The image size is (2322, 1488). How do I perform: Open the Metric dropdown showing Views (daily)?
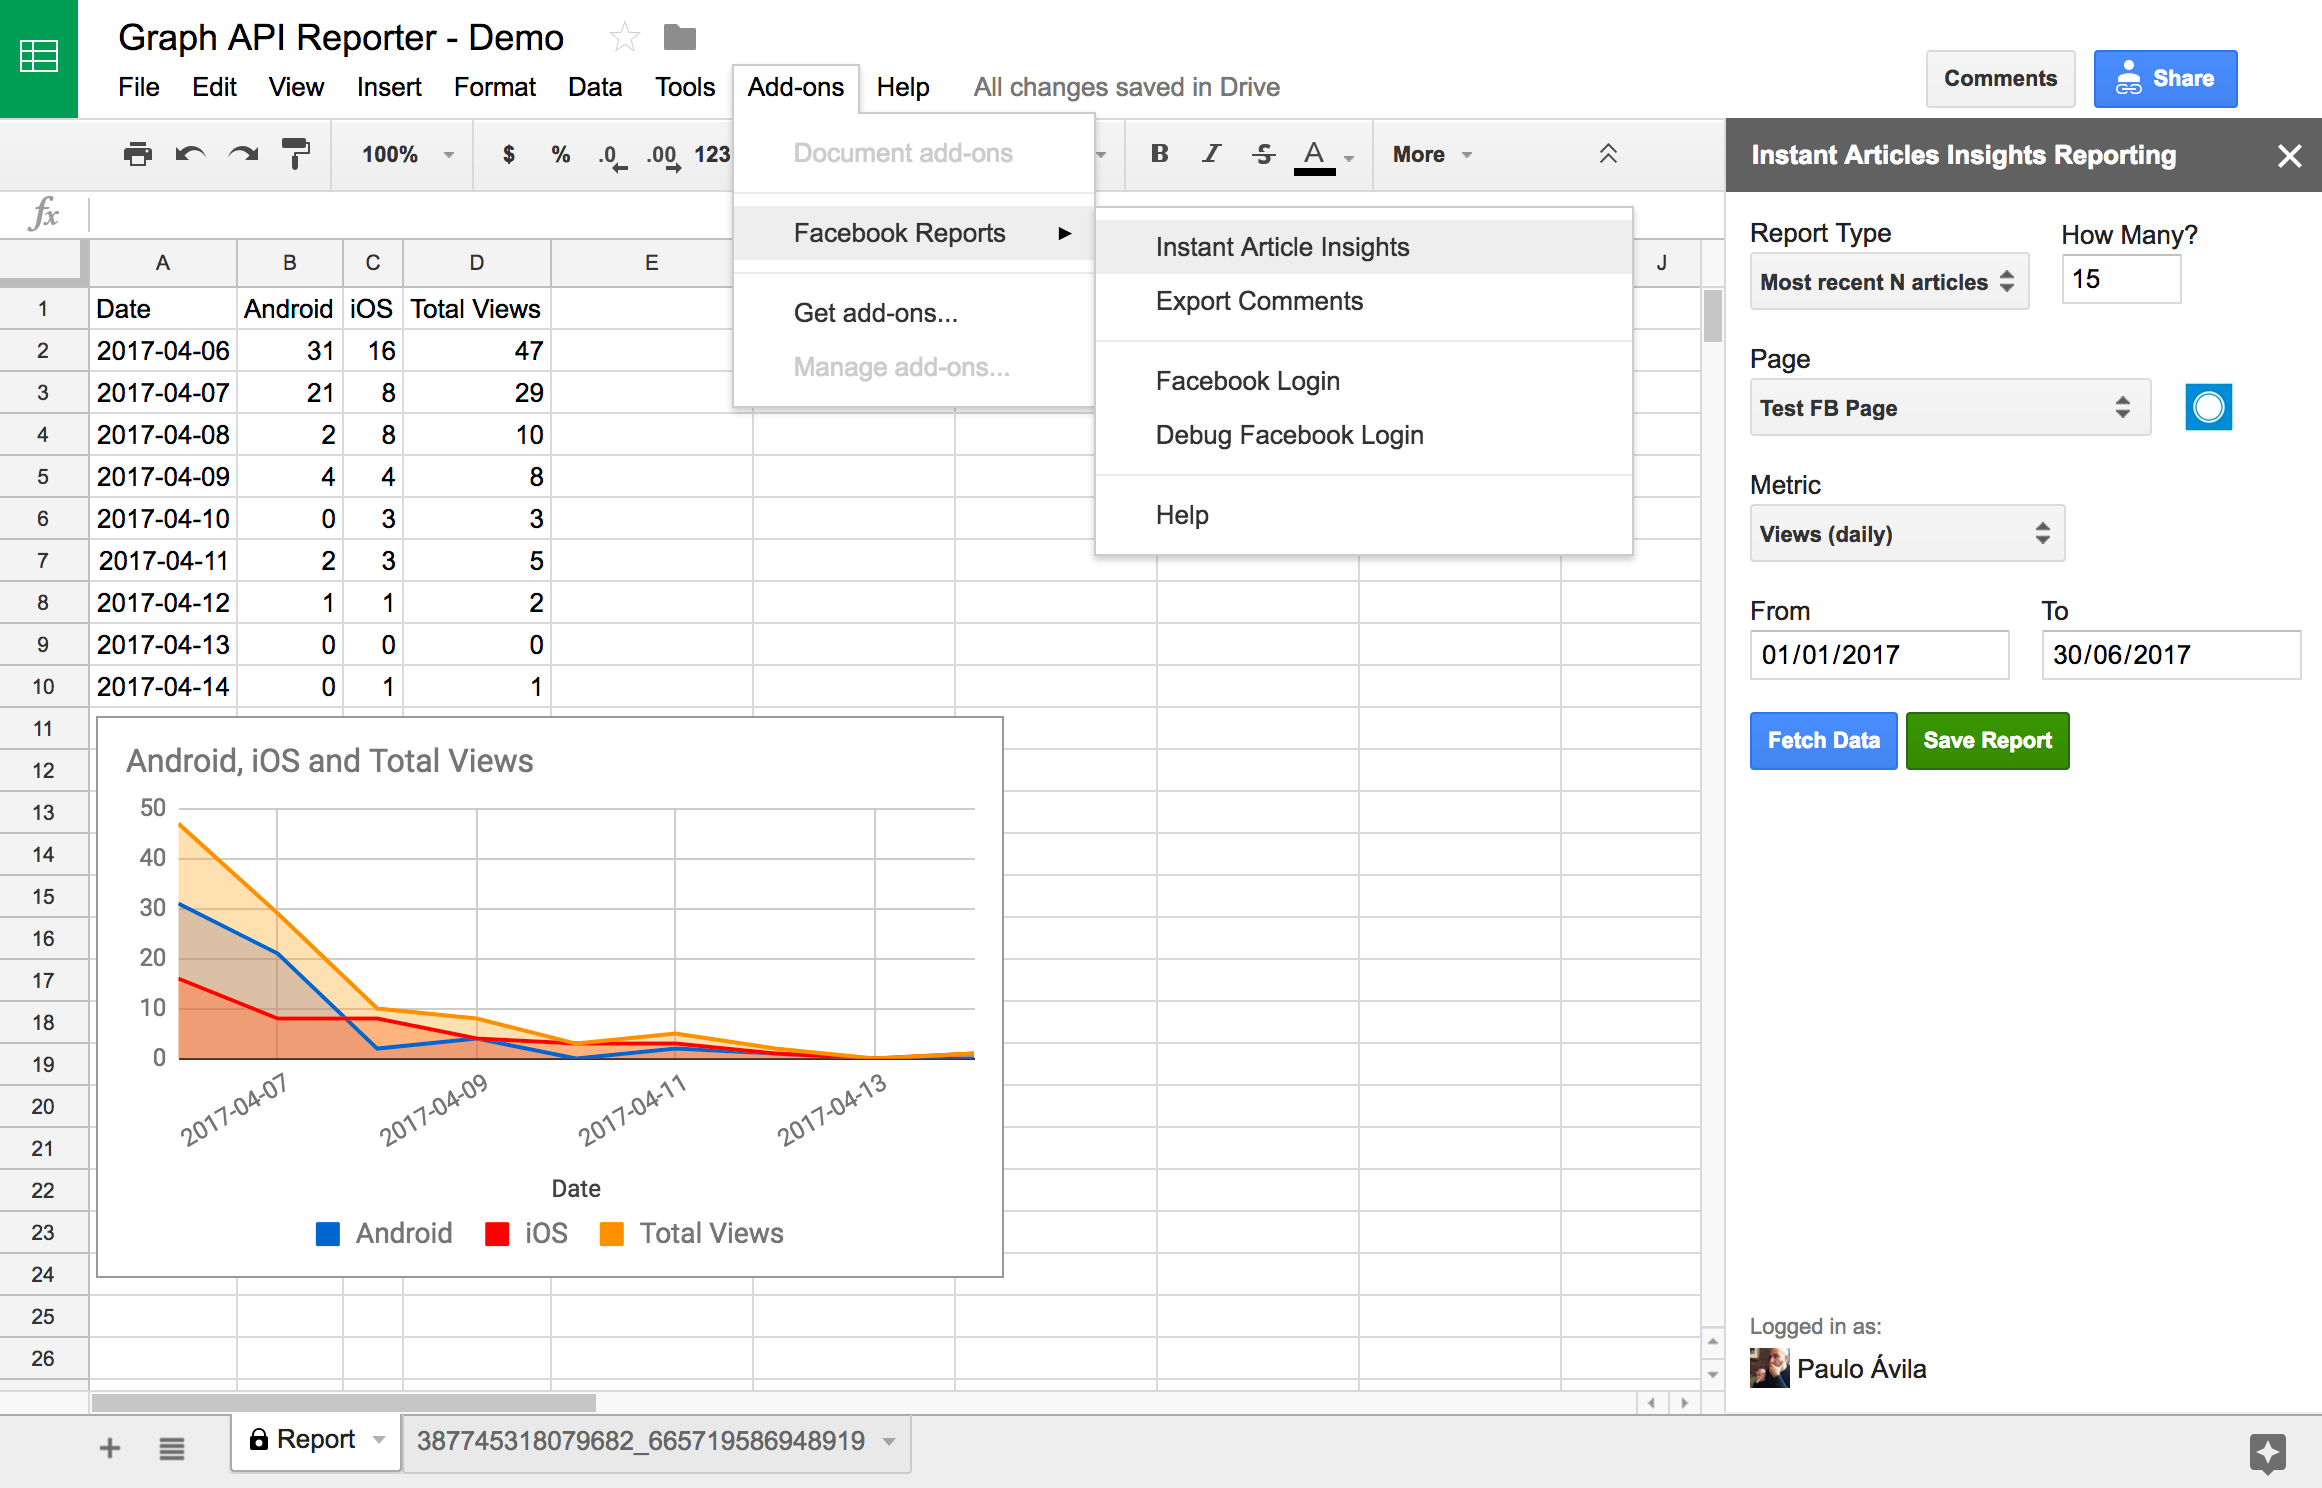[1905, 533]
